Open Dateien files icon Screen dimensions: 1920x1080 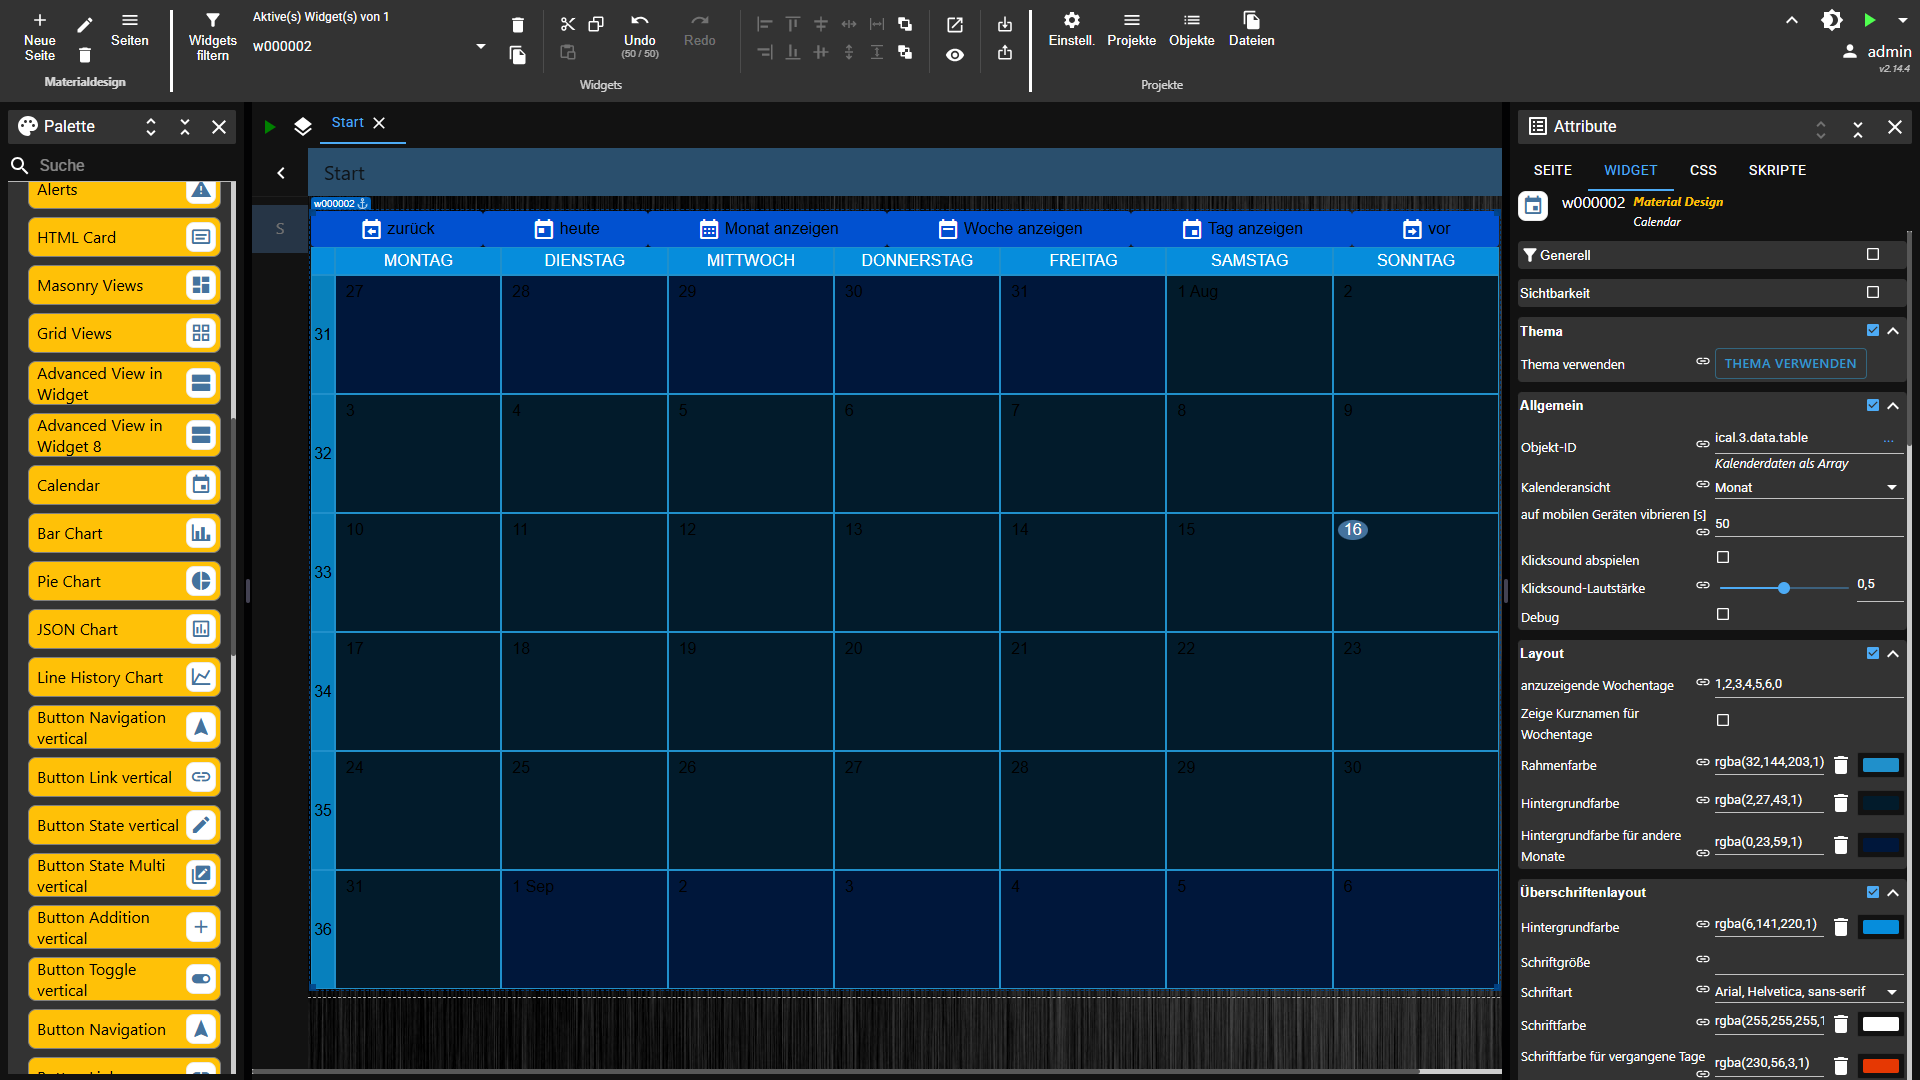click(1252, 20)
